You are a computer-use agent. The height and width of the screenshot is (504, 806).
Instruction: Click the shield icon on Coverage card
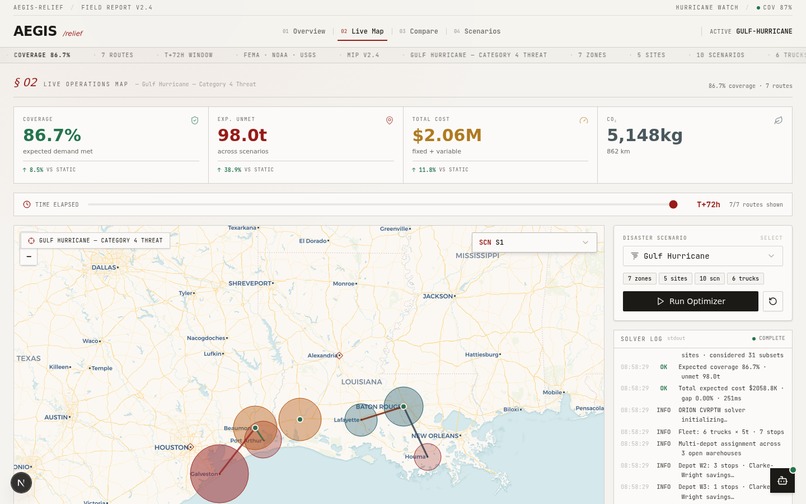coord(194,120)
